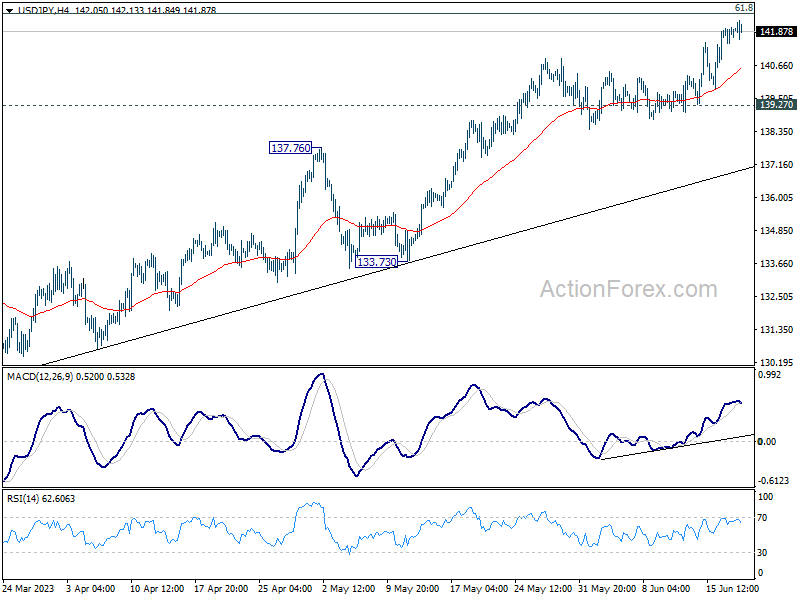
Task: Click the 61.8 Fibonacci level label
Action: (744, 8)
